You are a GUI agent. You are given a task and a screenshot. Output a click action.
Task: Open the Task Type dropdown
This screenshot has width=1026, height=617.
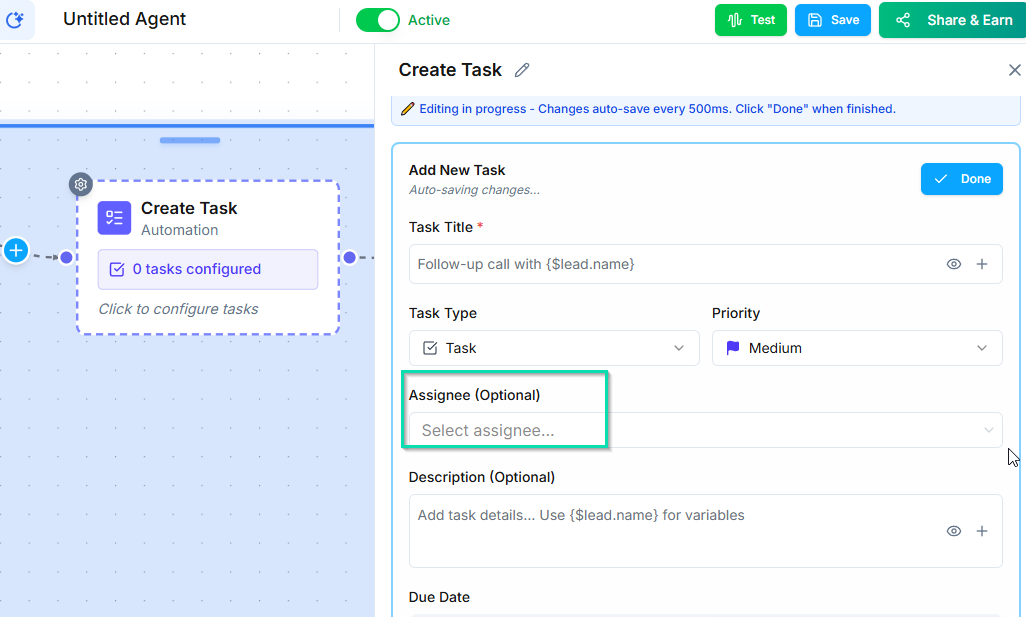coord(554,348)
